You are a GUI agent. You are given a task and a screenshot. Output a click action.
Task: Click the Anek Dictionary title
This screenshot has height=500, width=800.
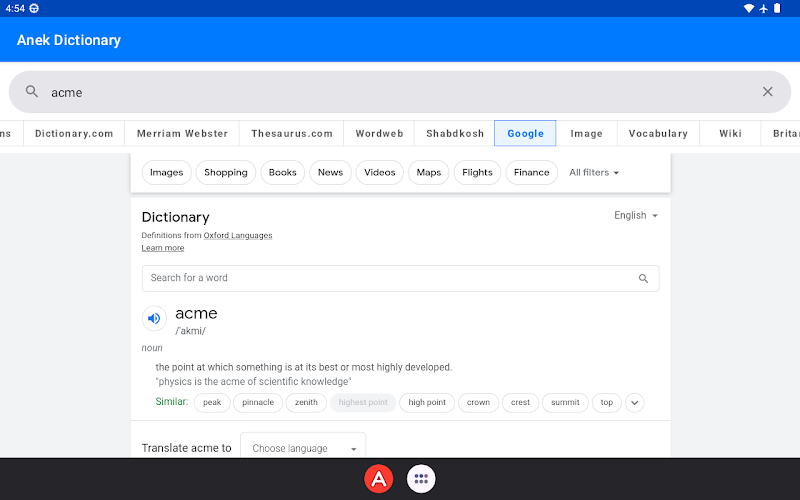(x=69, y=40)
